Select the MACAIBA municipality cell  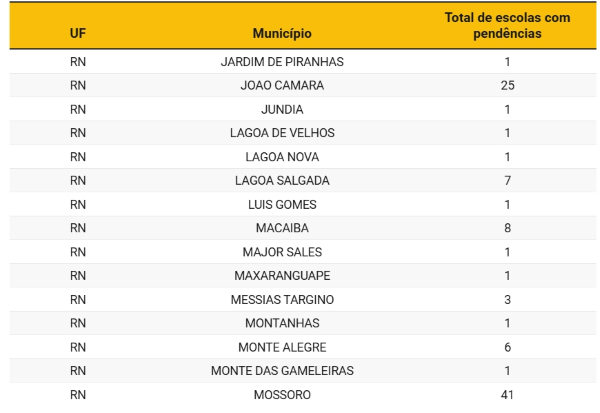[x=282, y=228]
